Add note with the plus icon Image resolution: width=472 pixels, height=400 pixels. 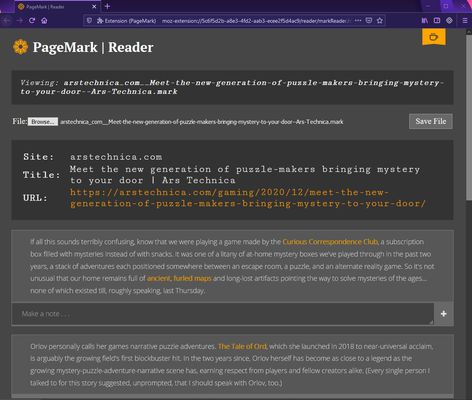coord(443,314)
